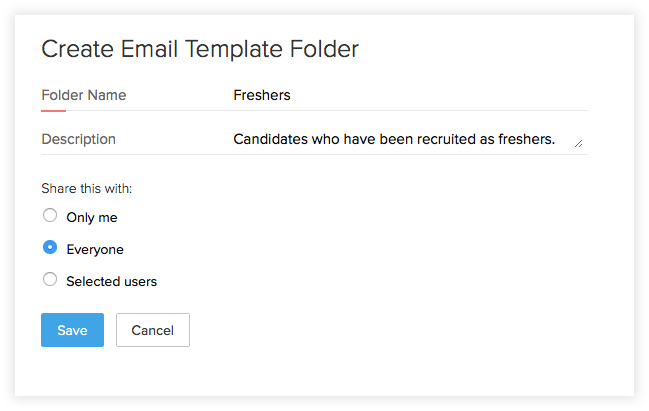Click the end of the description text after 'freshers.'
The image size is (649, 411).
pyautogui.click(x=556, y=139)
